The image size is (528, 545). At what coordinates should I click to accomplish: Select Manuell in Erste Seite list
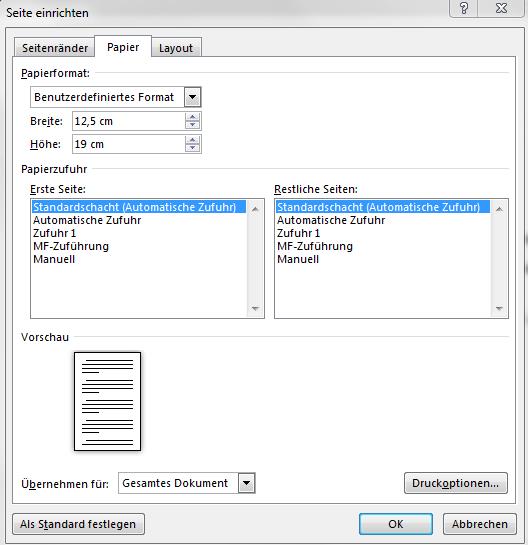click(54, 259)
